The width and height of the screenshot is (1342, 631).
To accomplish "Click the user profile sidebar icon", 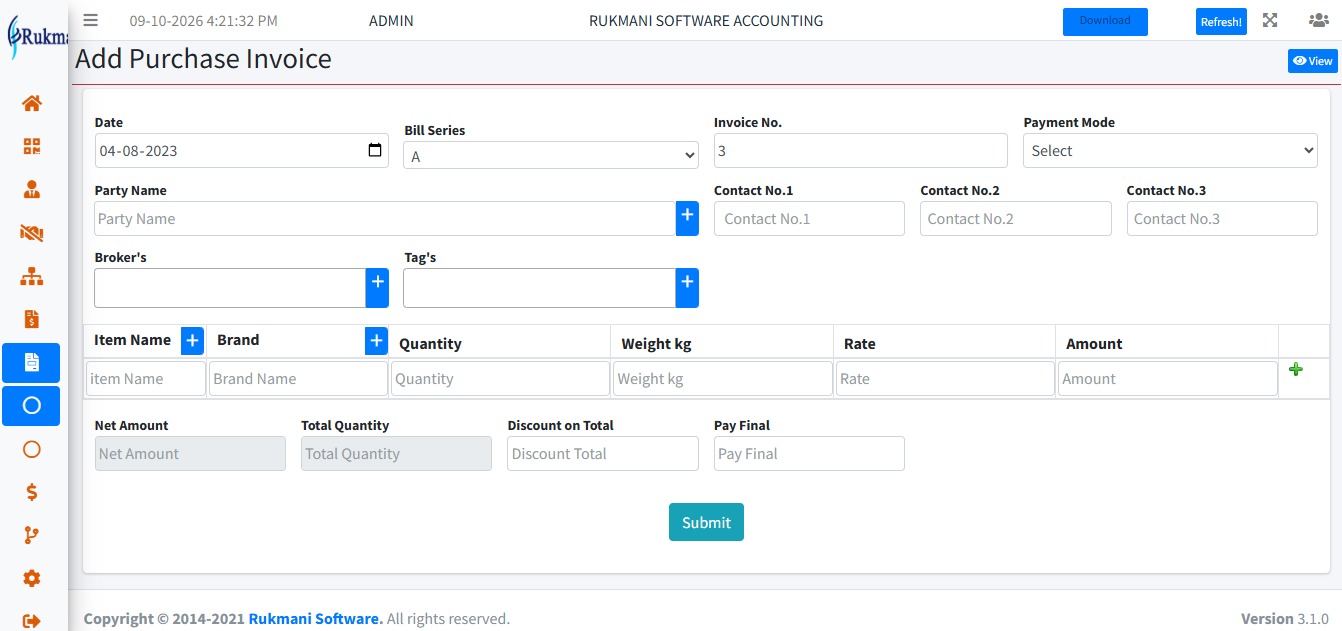I will click(x=32, y=189).
